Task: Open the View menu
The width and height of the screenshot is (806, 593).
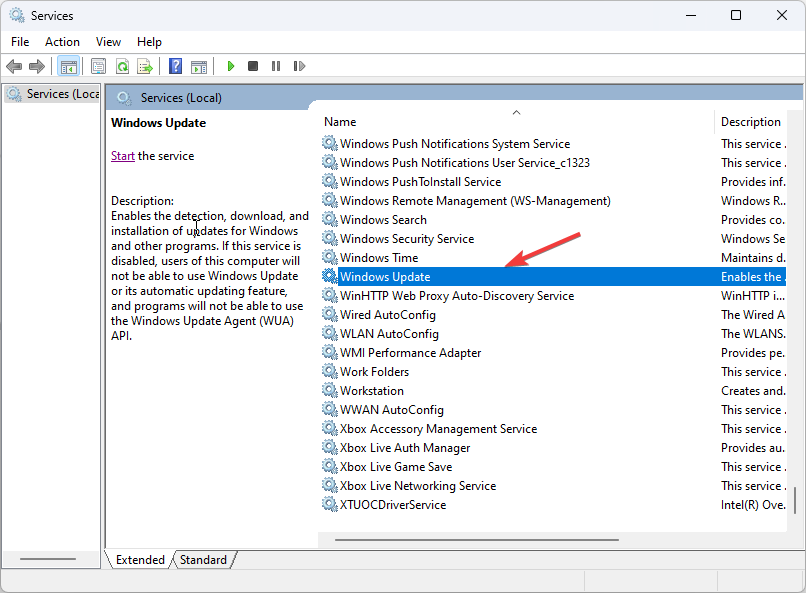Action: tap(108, 42)
